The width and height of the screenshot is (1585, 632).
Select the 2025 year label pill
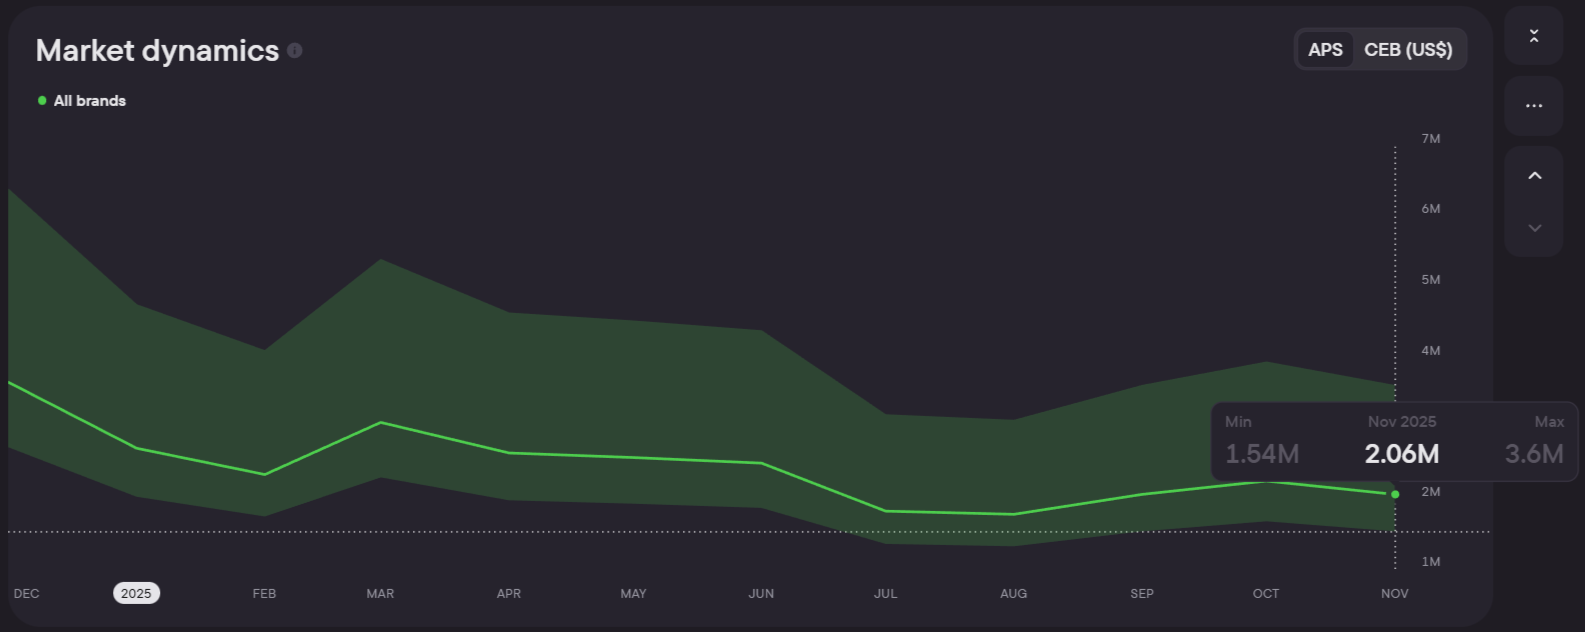coord(136,593)
